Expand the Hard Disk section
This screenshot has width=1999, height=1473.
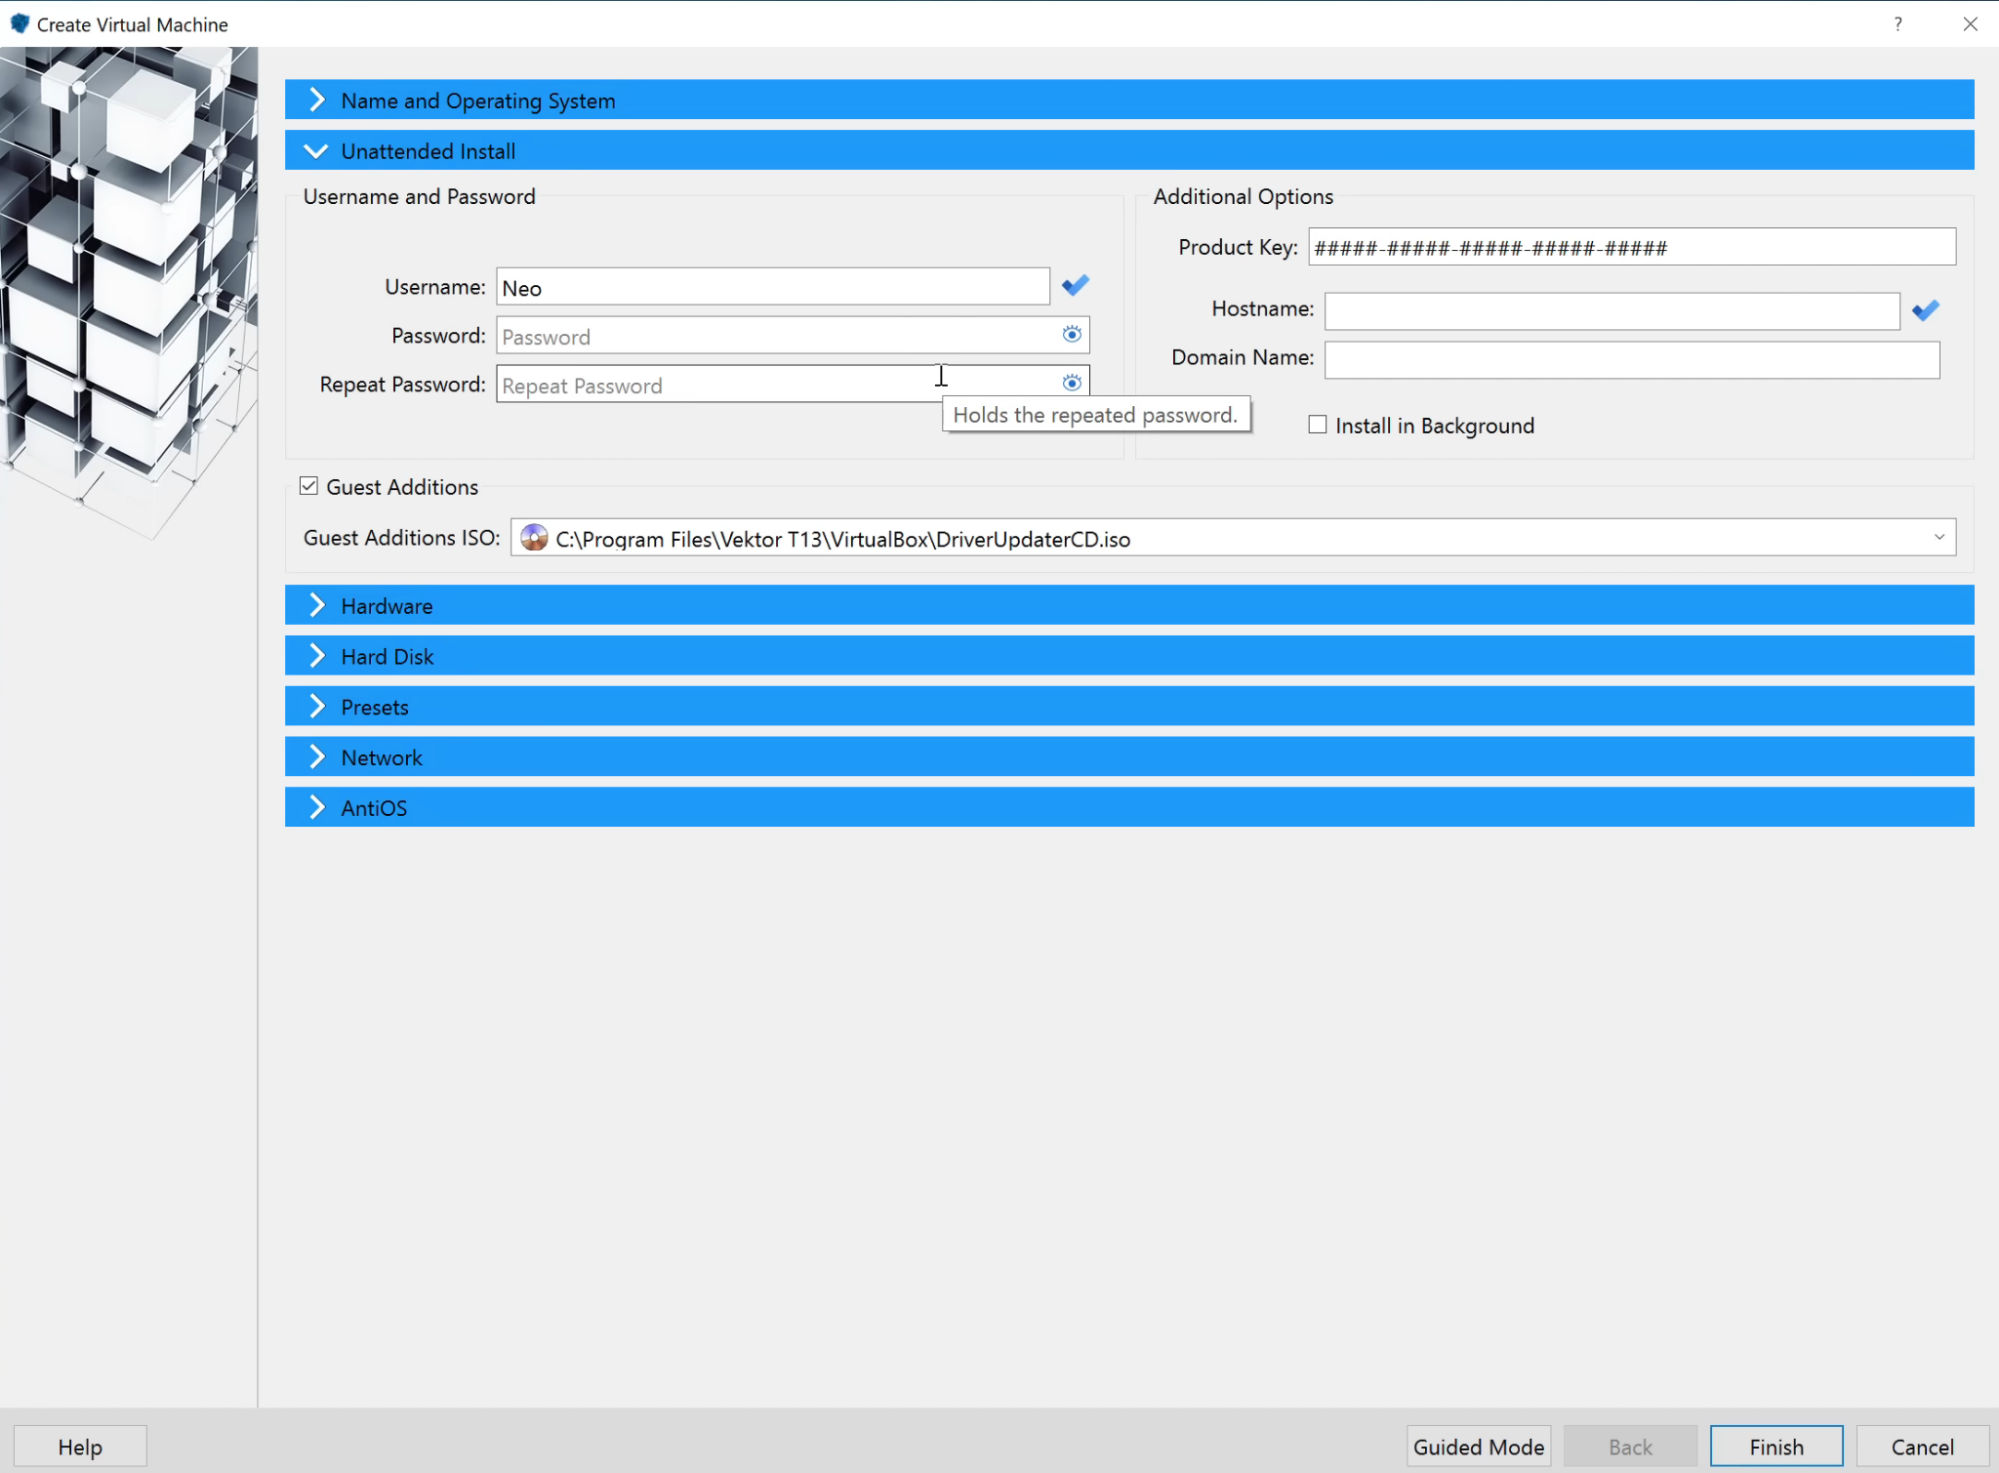(1129, 656)
